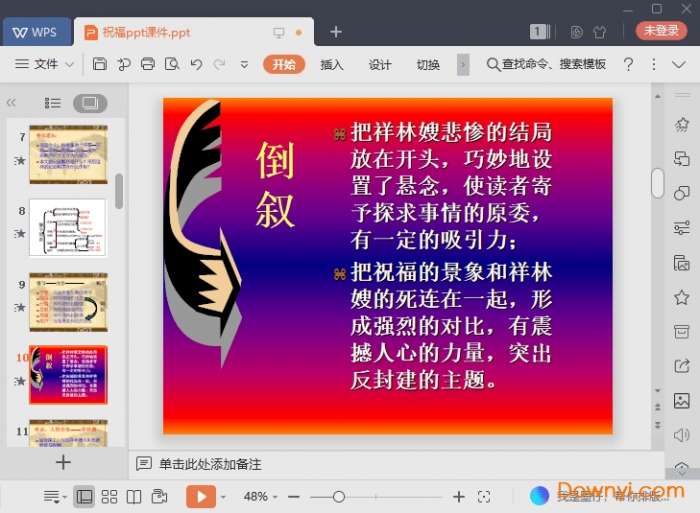Switch to Reading view
Viewport: 700px width, 513px height.
click(x=134, y=496)
